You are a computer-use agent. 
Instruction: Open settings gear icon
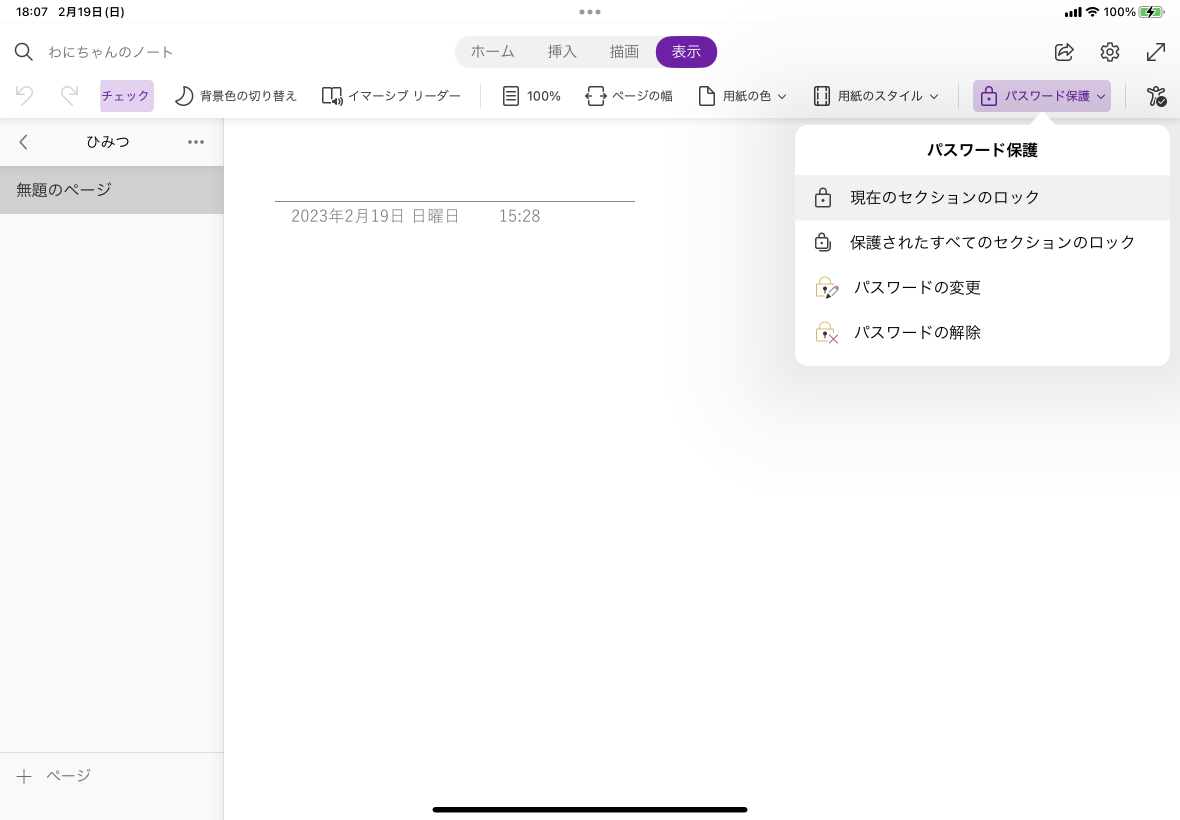pos(1110,52)
